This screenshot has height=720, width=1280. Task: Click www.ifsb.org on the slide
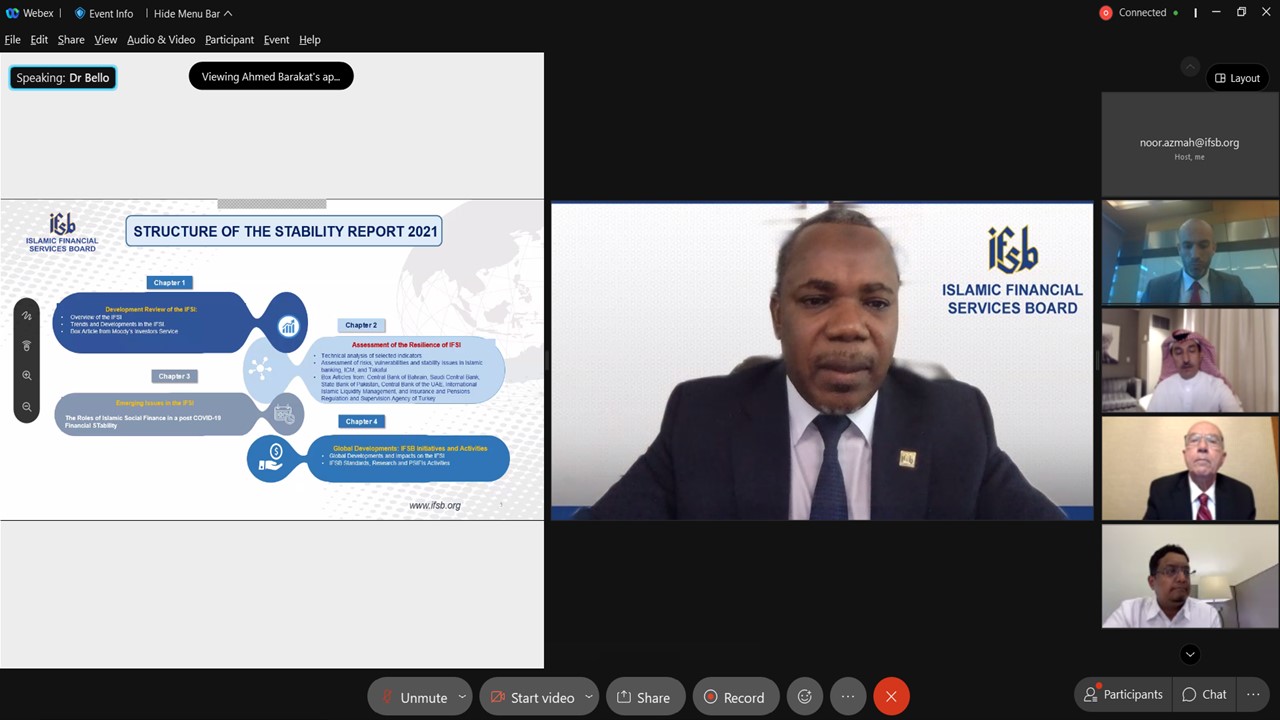point(435,505)
